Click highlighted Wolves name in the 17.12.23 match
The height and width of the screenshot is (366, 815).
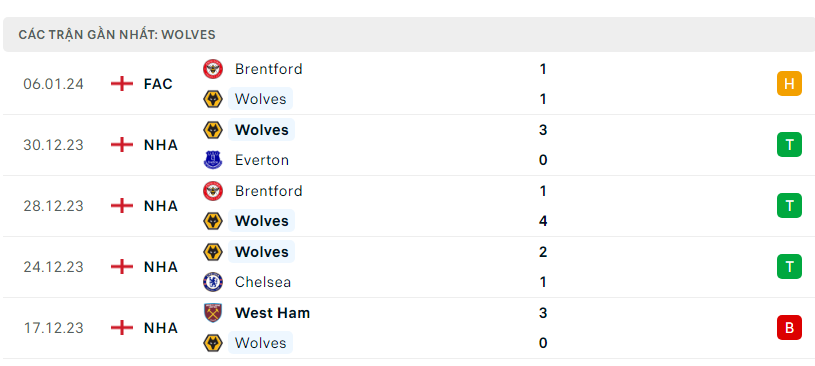260,343
